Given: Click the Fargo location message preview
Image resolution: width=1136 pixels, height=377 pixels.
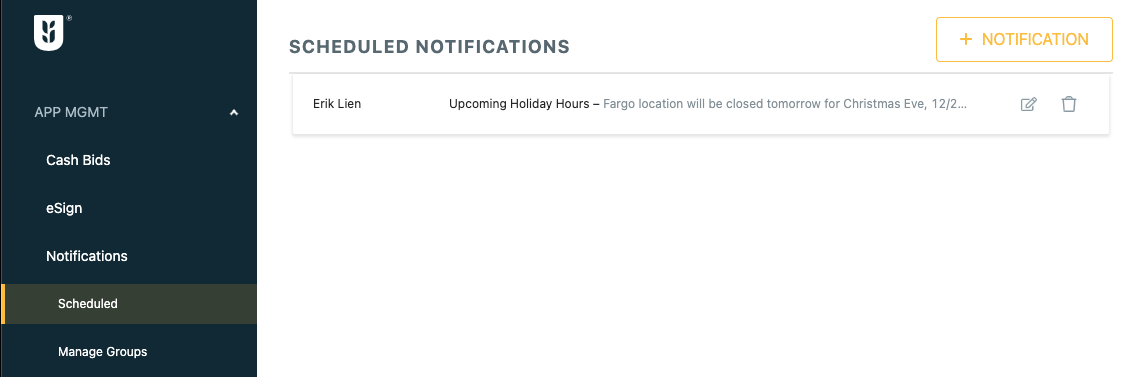Looking at the screenshot, I should pyautogui.click(x=786, y=104).
